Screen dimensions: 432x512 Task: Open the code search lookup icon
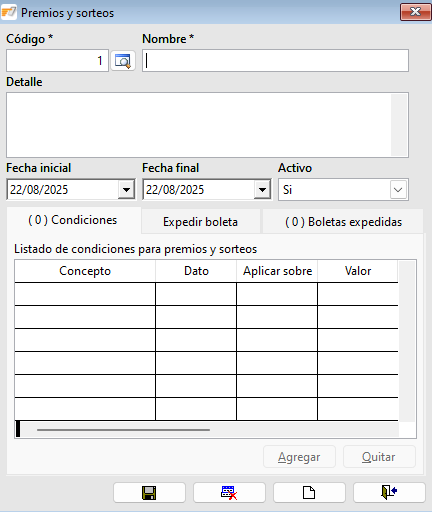tap(123, 61)
